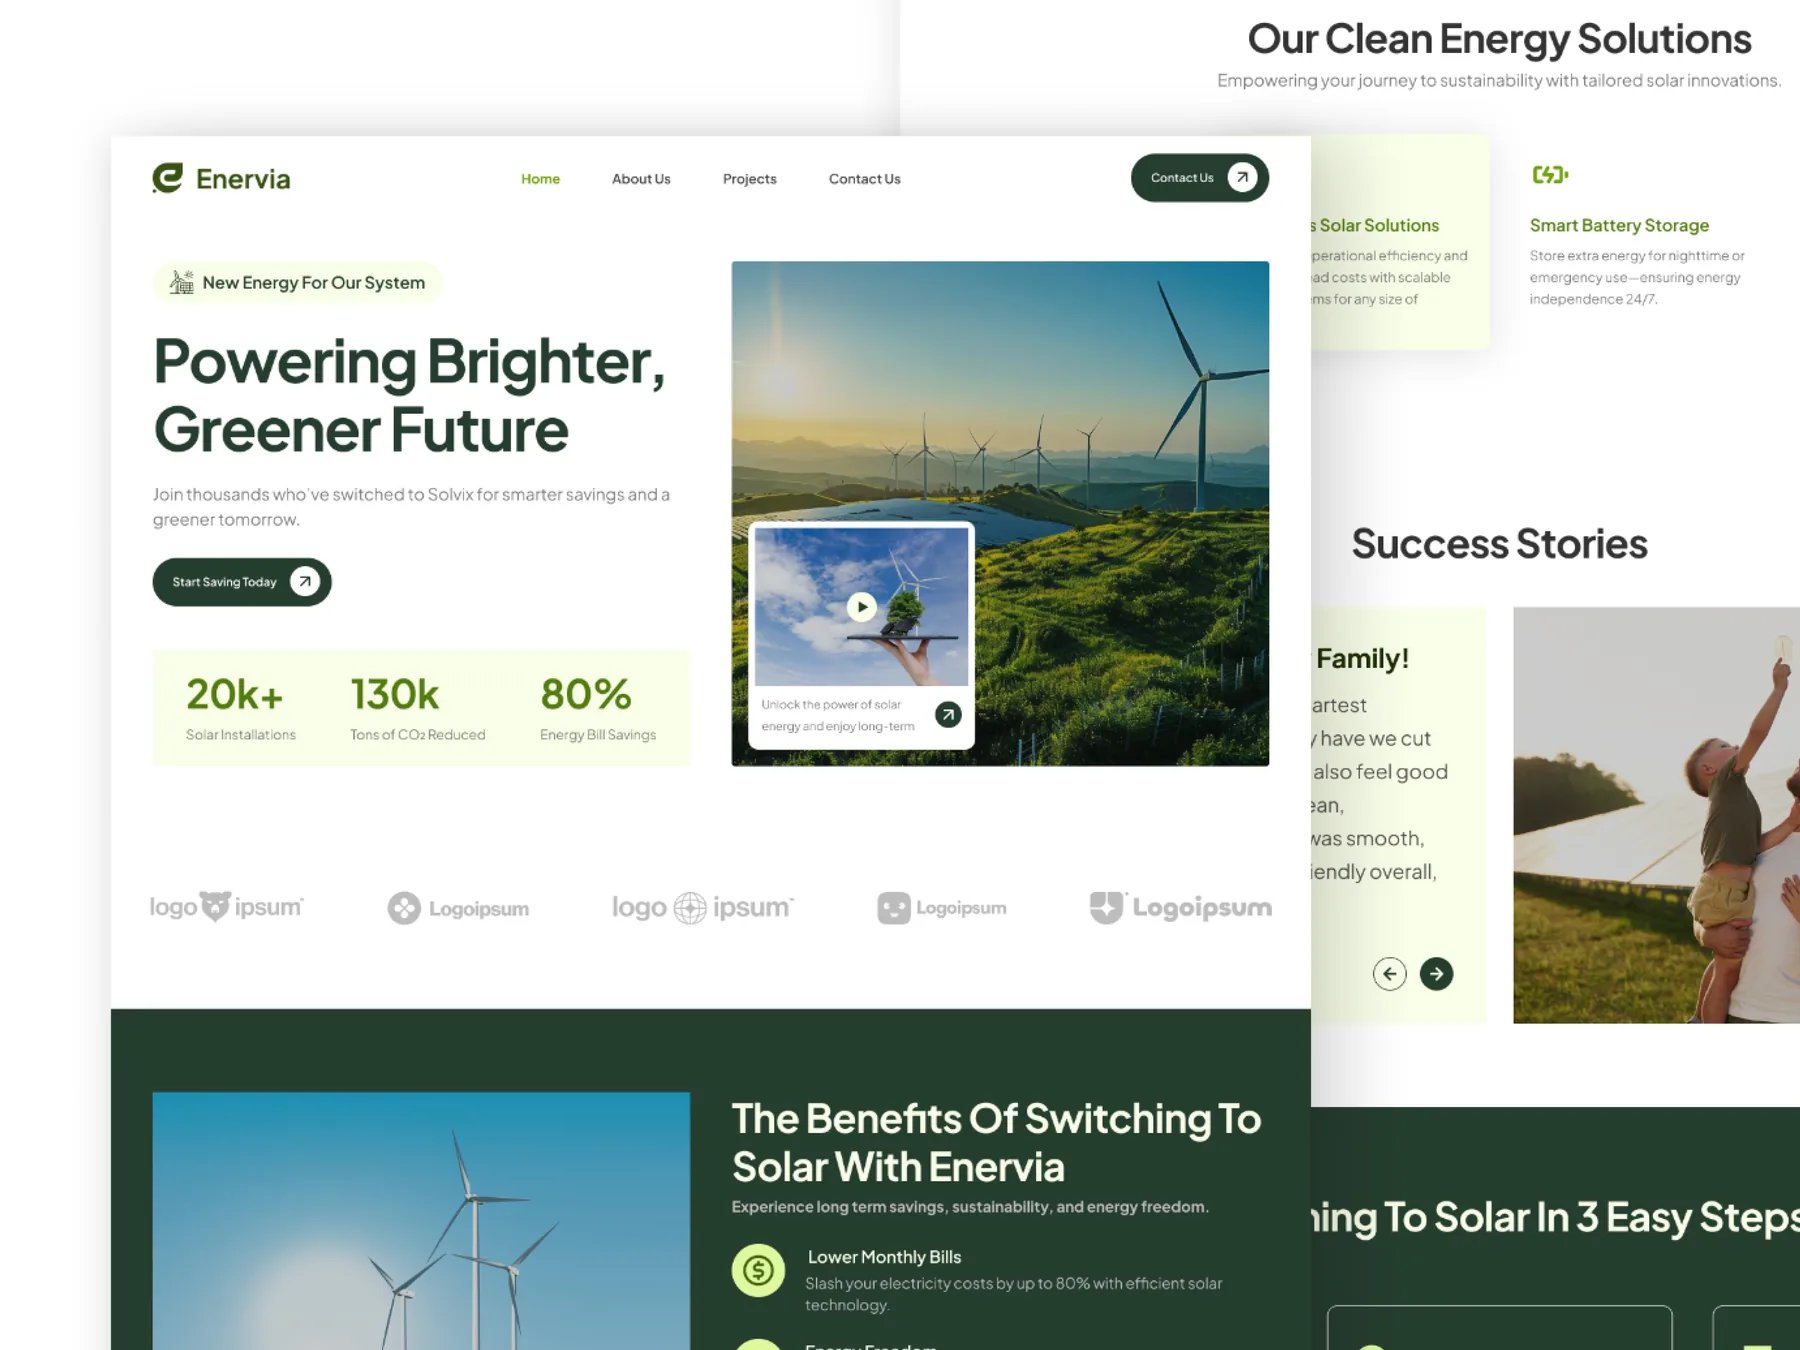Select Contact Us in the navigation menu
This screenshot has width=1800, height=1350.
(x=864, y=179)
